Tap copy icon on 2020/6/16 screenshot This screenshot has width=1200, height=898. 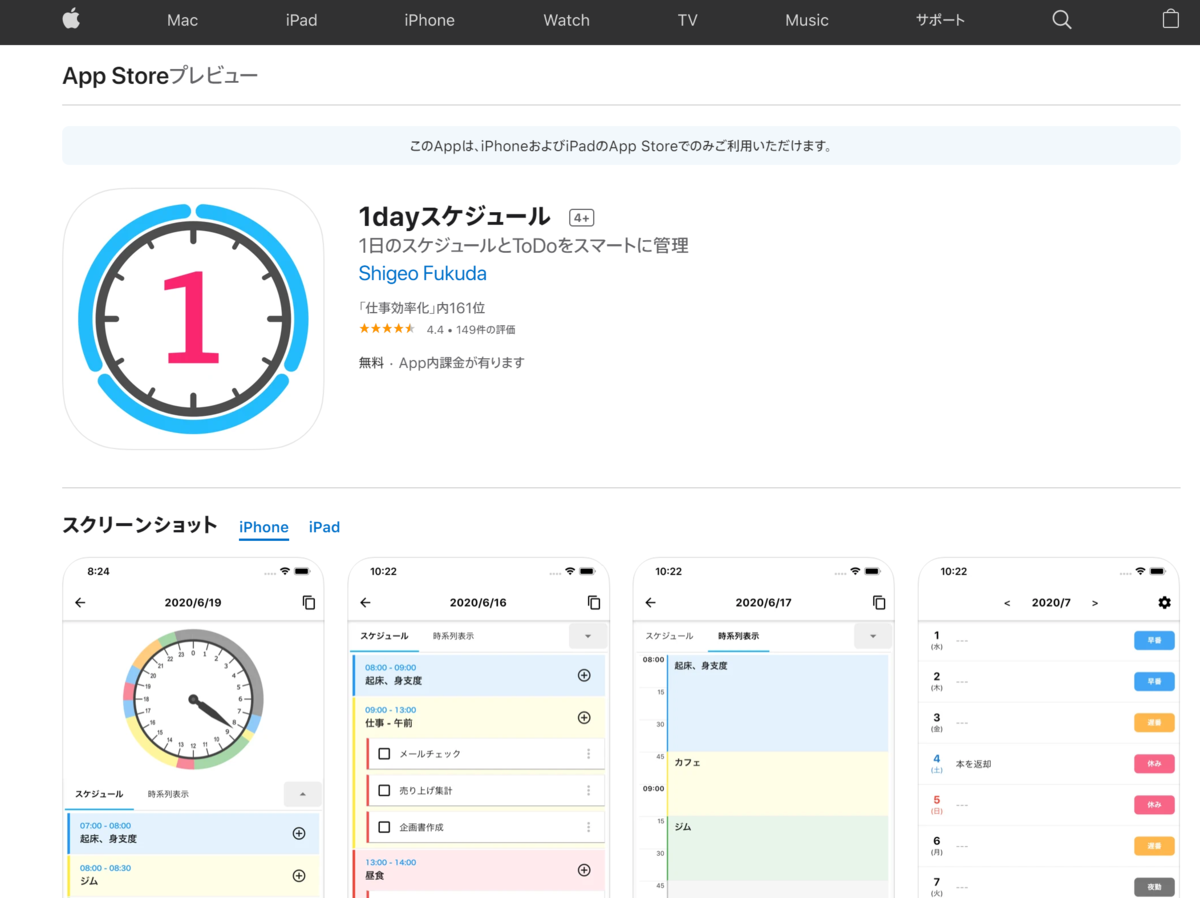pyautogui.click(x=594, y=603)
